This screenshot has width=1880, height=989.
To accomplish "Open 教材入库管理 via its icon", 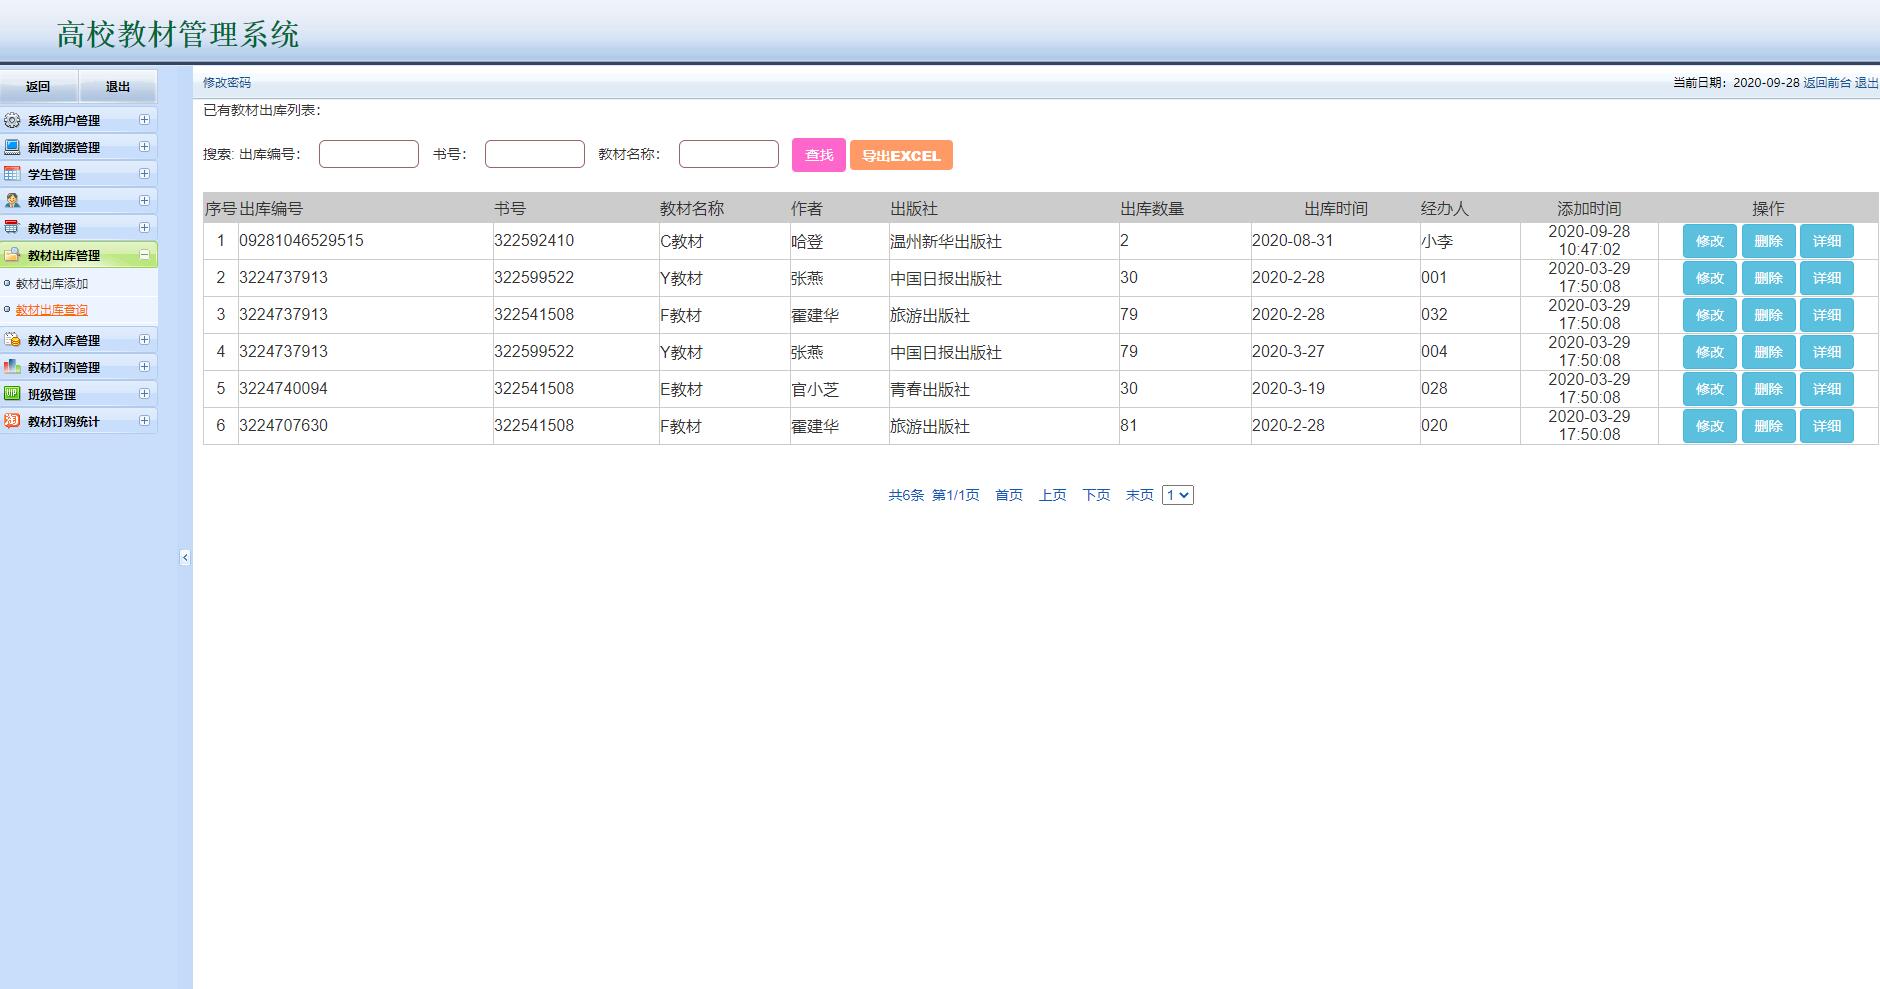I will 13,339.
